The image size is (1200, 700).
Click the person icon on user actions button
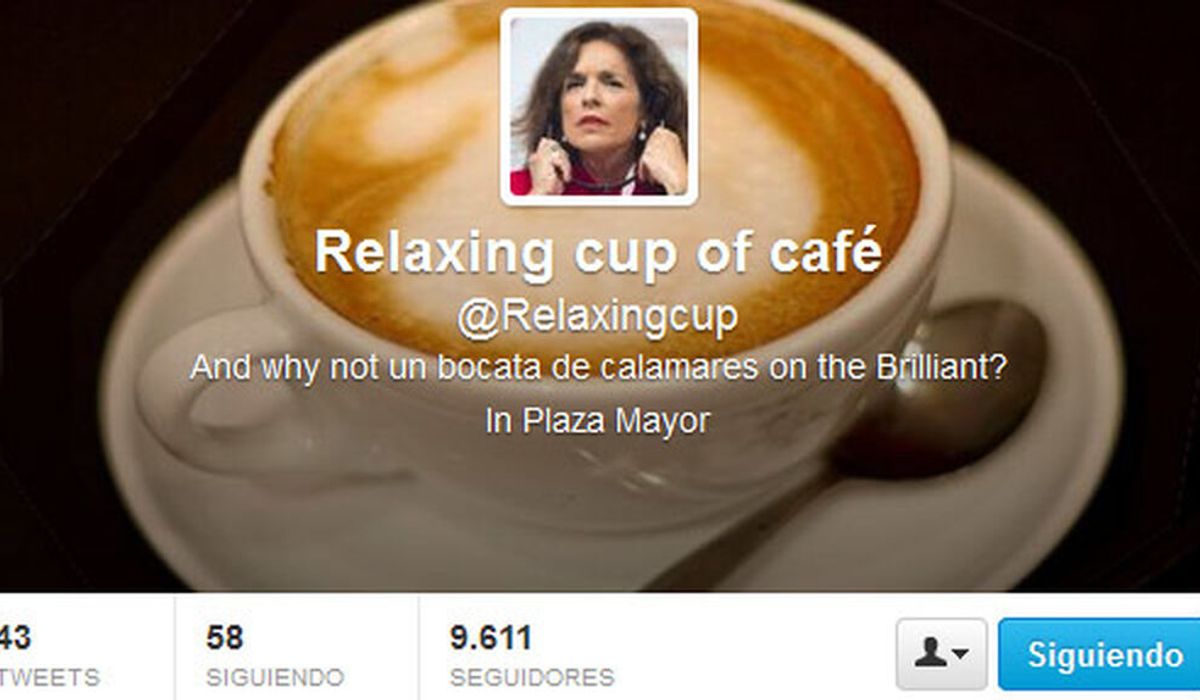point(930,654)
